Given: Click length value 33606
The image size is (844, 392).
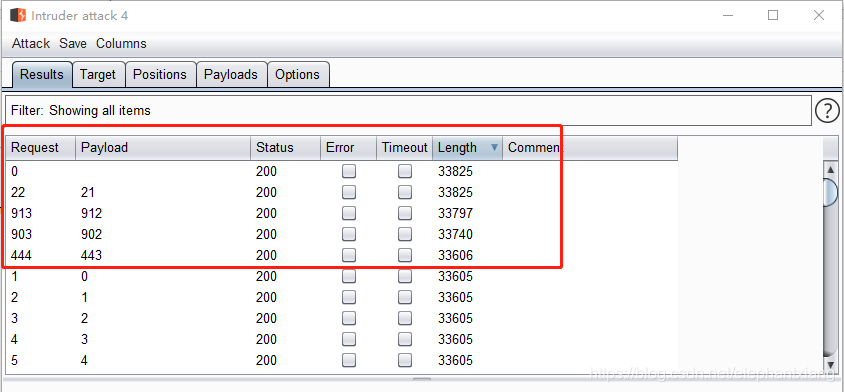Looking at the screenshot, I should click(x=455, y=256).
